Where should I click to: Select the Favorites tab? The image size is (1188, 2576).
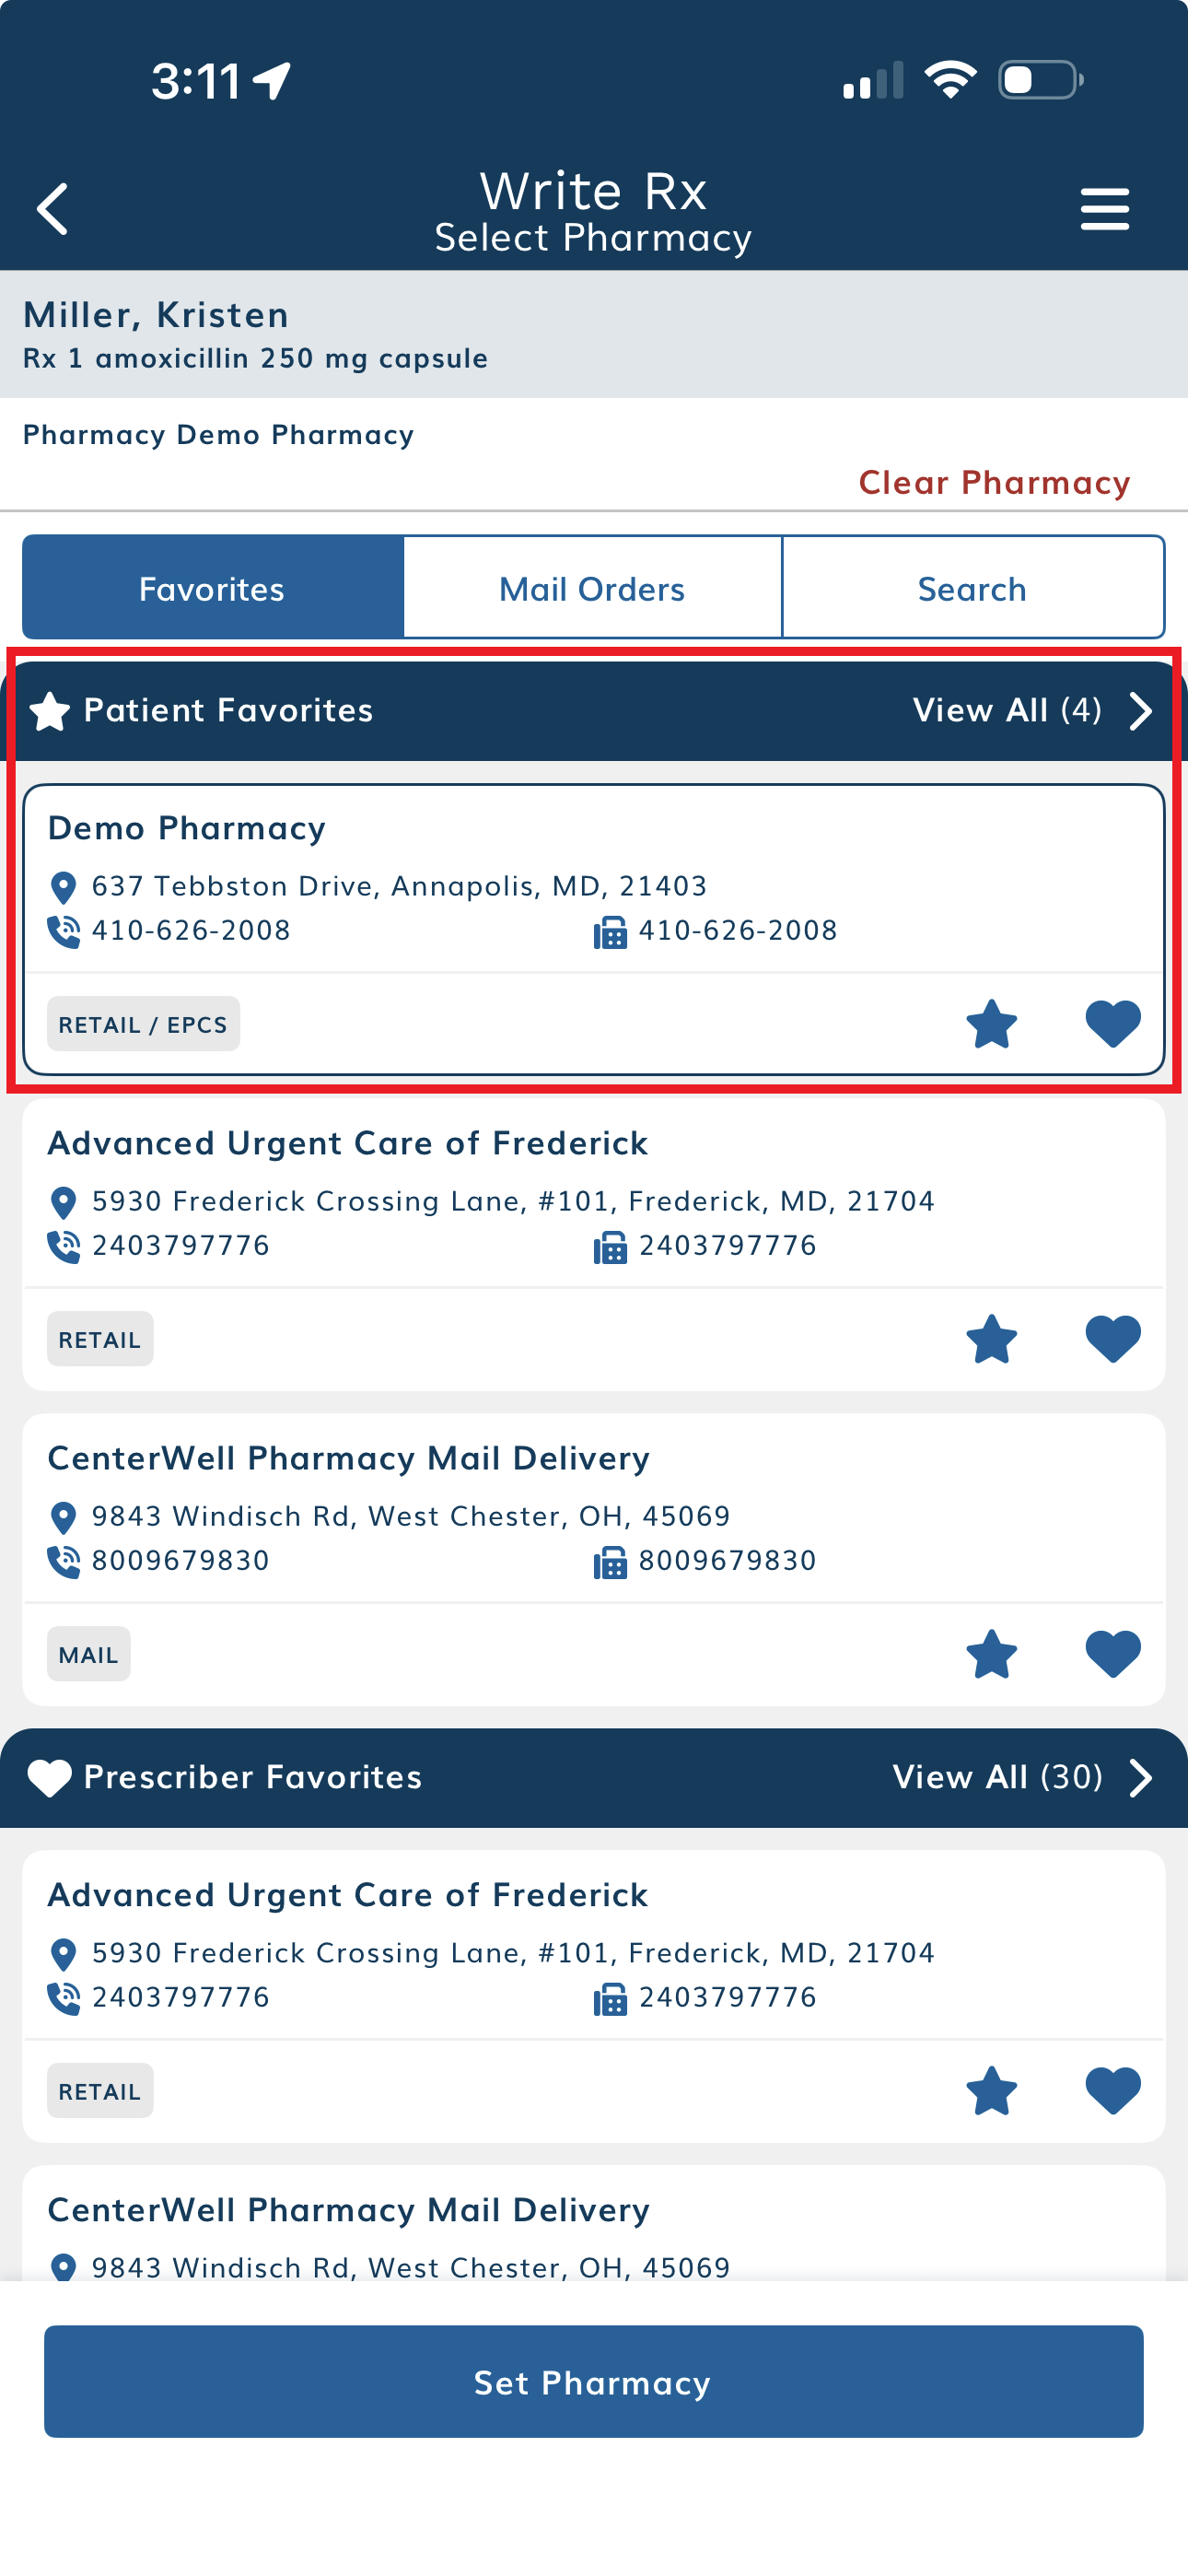click(x=212, y=588)
